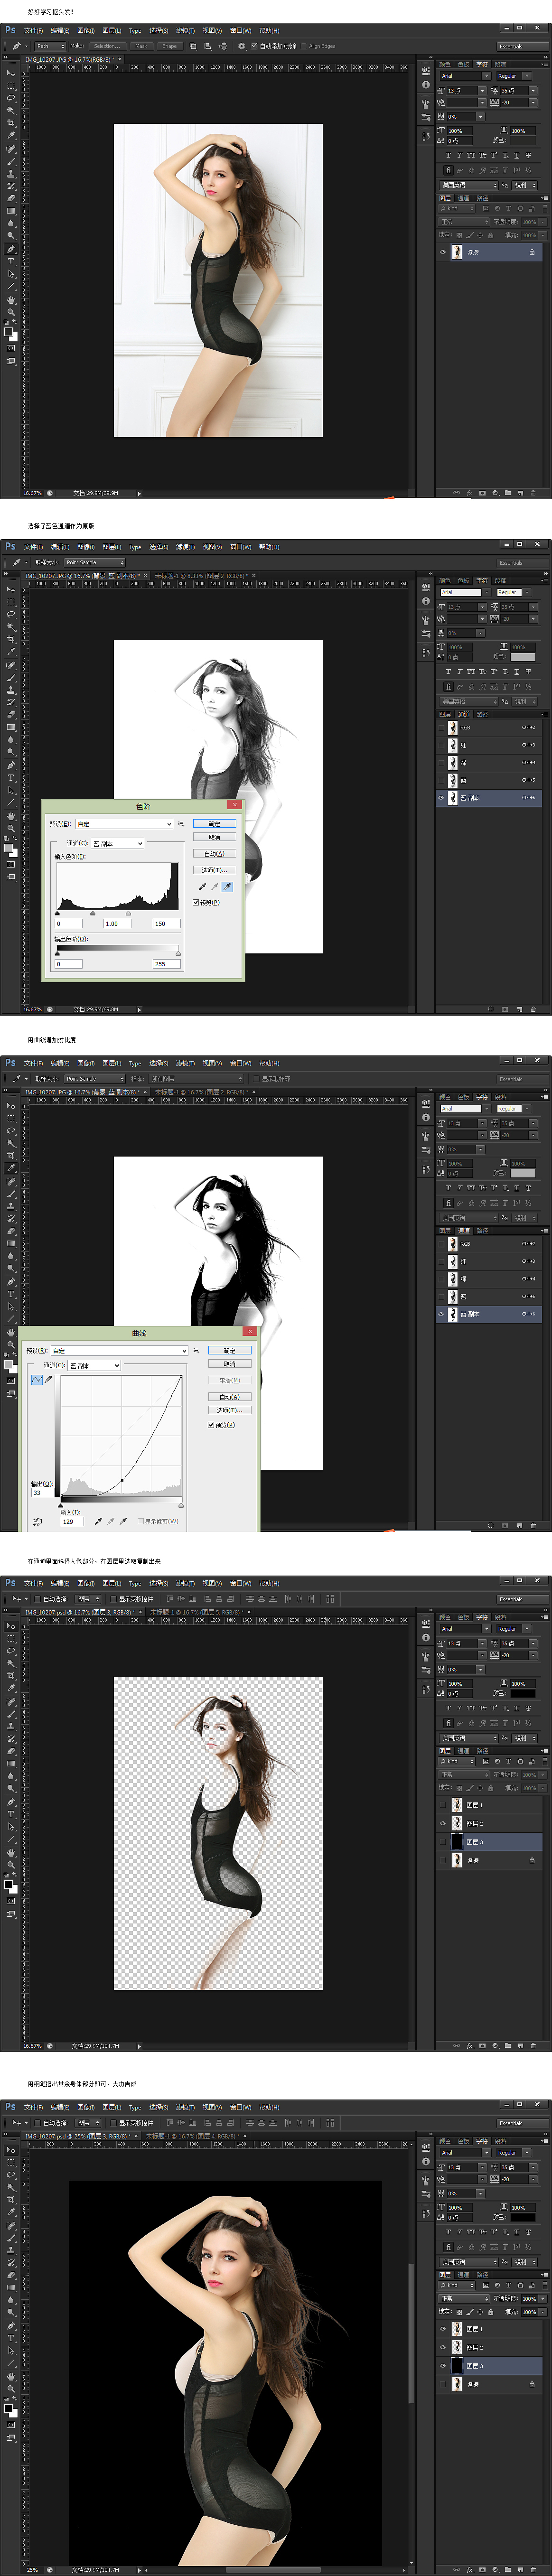Open 选项(T)... in the 色阶 Levels dialog
This screenshot has height=2576, width=552.
coord(215,870)
